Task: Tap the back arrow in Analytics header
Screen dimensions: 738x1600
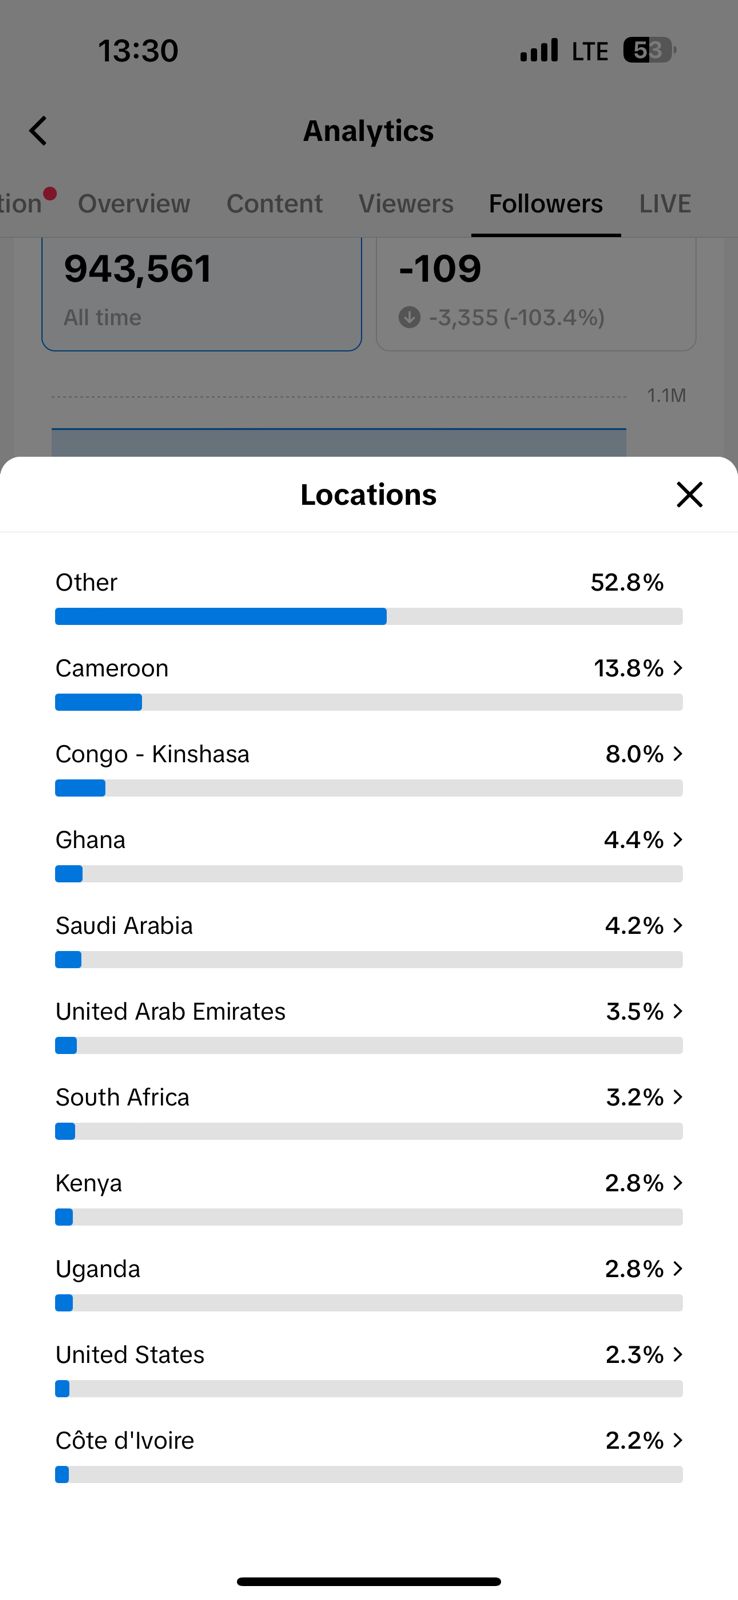Action: coord(38,131)
